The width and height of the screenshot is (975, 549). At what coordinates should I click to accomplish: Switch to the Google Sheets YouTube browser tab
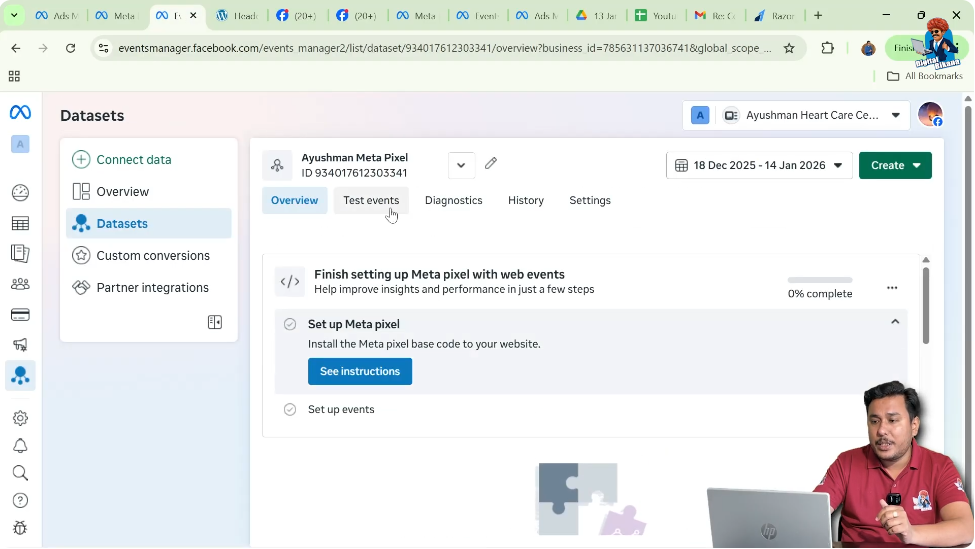[655, 15]
